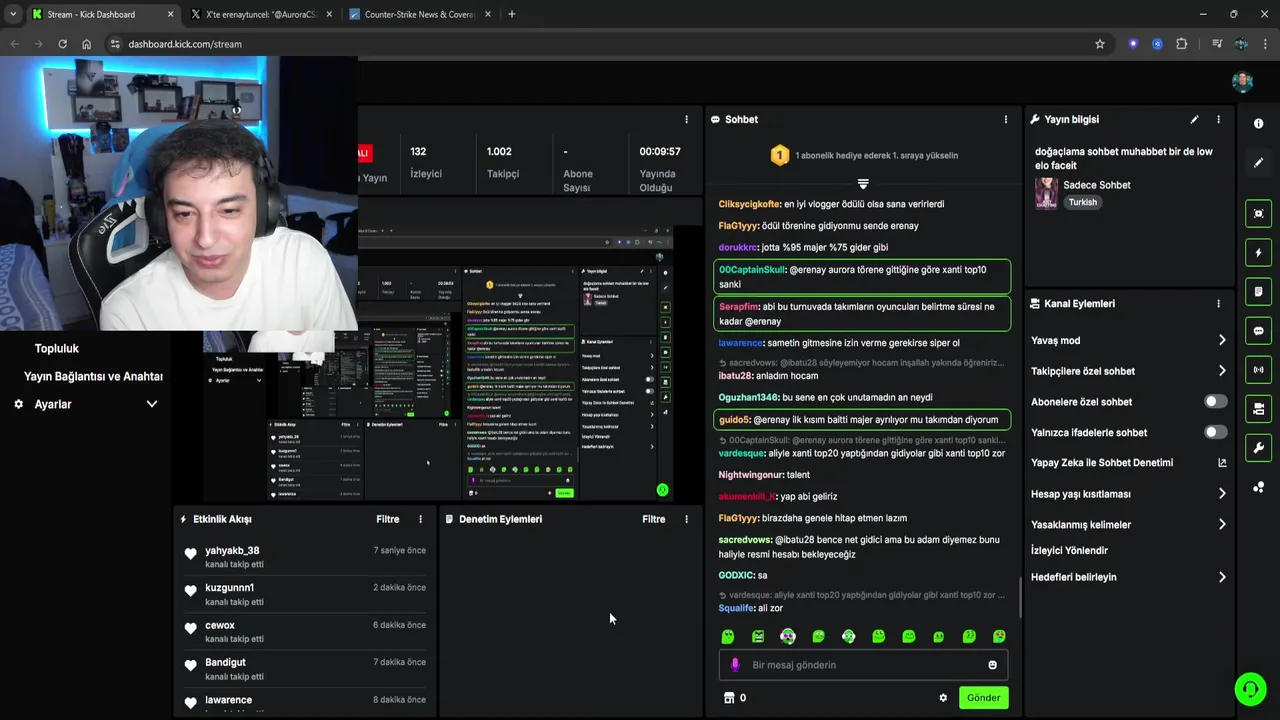Click username Oguzhan1346 in chat
This screenshot has height=720, width=1280.
click(748, 398)
